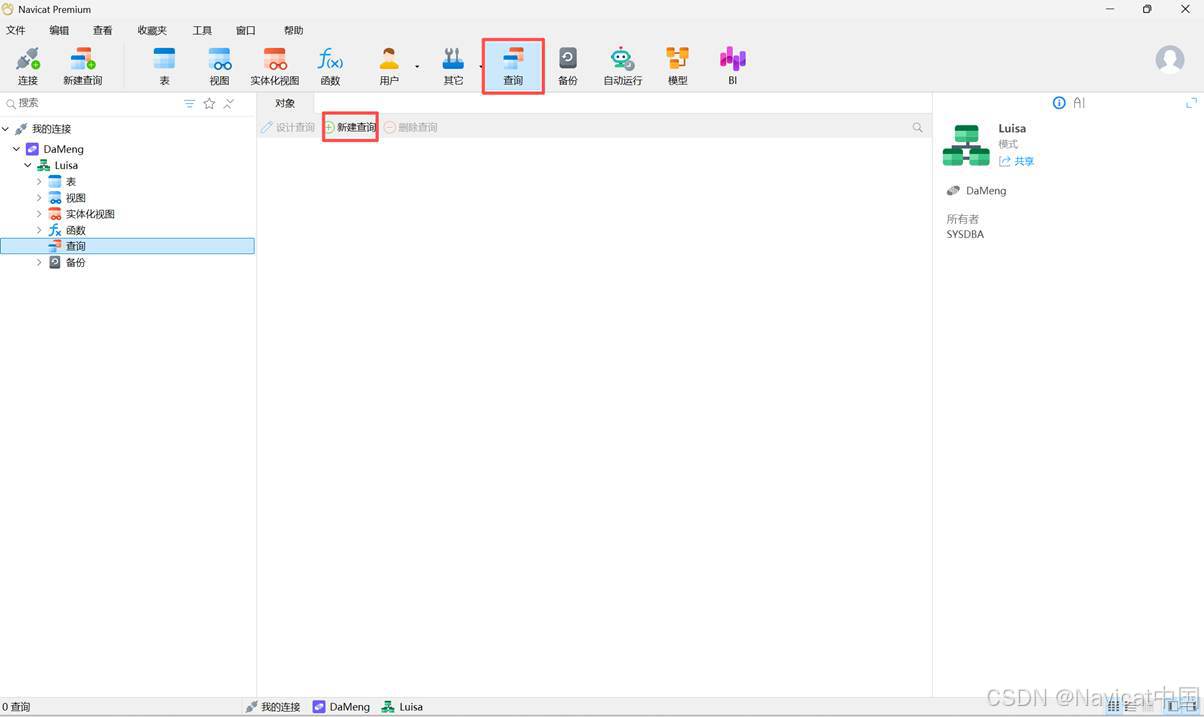Click DaMeng label in right info panel
The width and height of the screenshot is (1204, 717).
click(x=986, y=190)
